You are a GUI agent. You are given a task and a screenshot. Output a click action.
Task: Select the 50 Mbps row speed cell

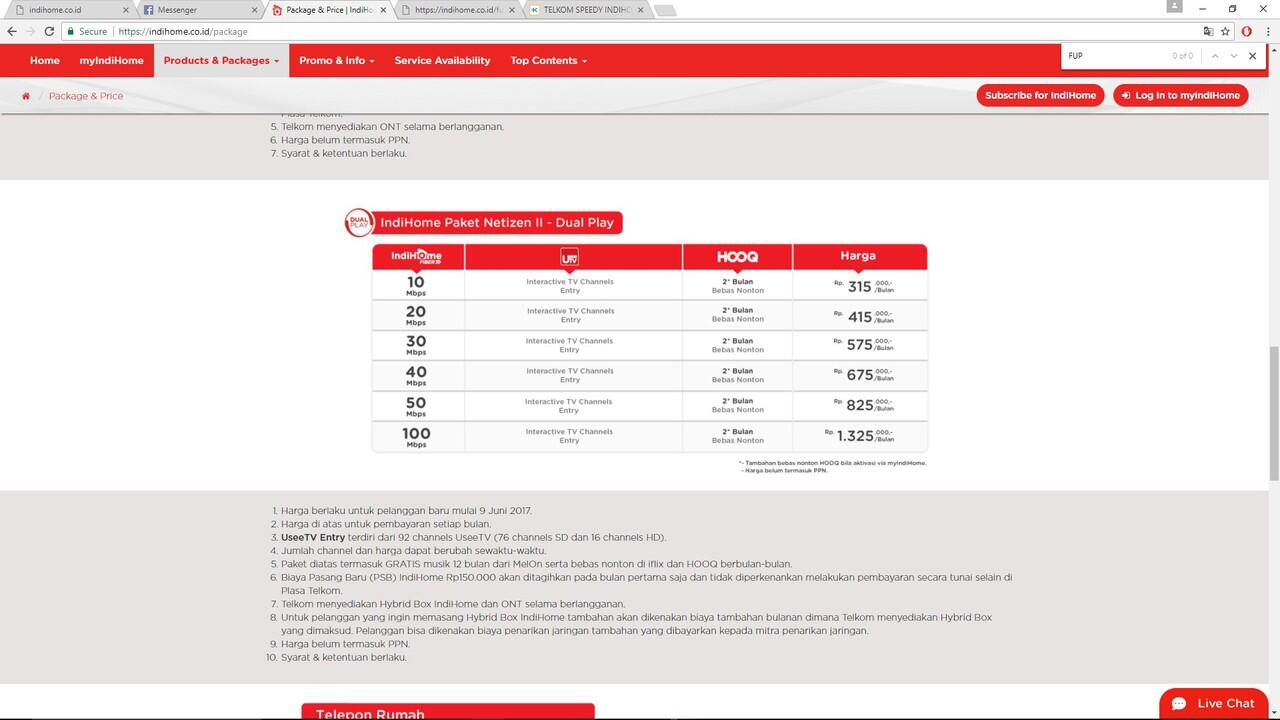416,406
